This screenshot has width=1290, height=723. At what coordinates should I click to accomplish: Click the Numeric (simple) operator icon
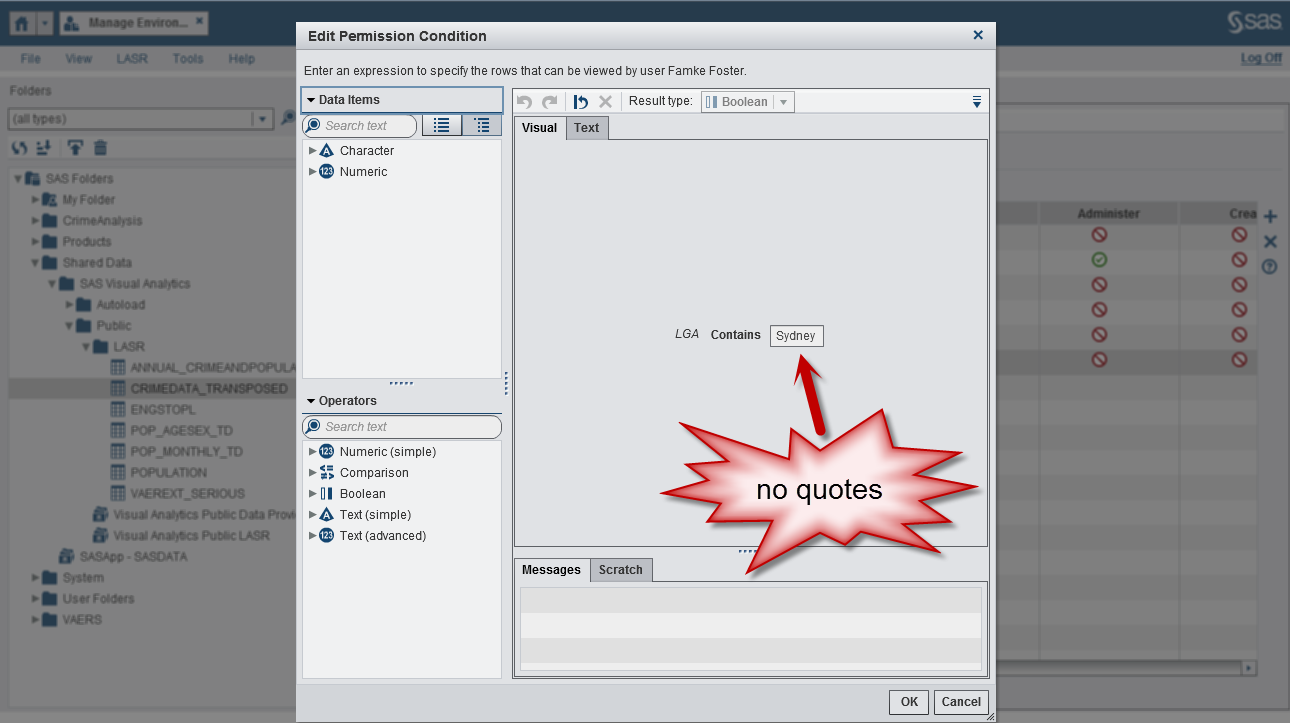point(326,451)
